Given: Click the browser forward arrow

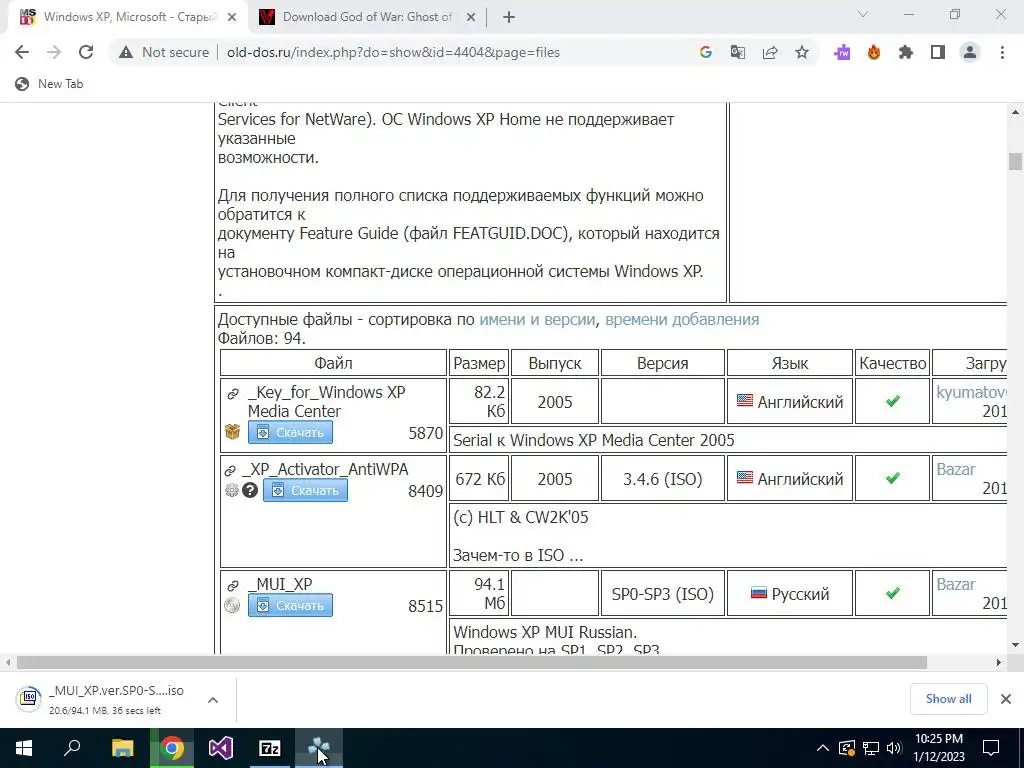Looking at the screenshot, I should tap(54, 52).
